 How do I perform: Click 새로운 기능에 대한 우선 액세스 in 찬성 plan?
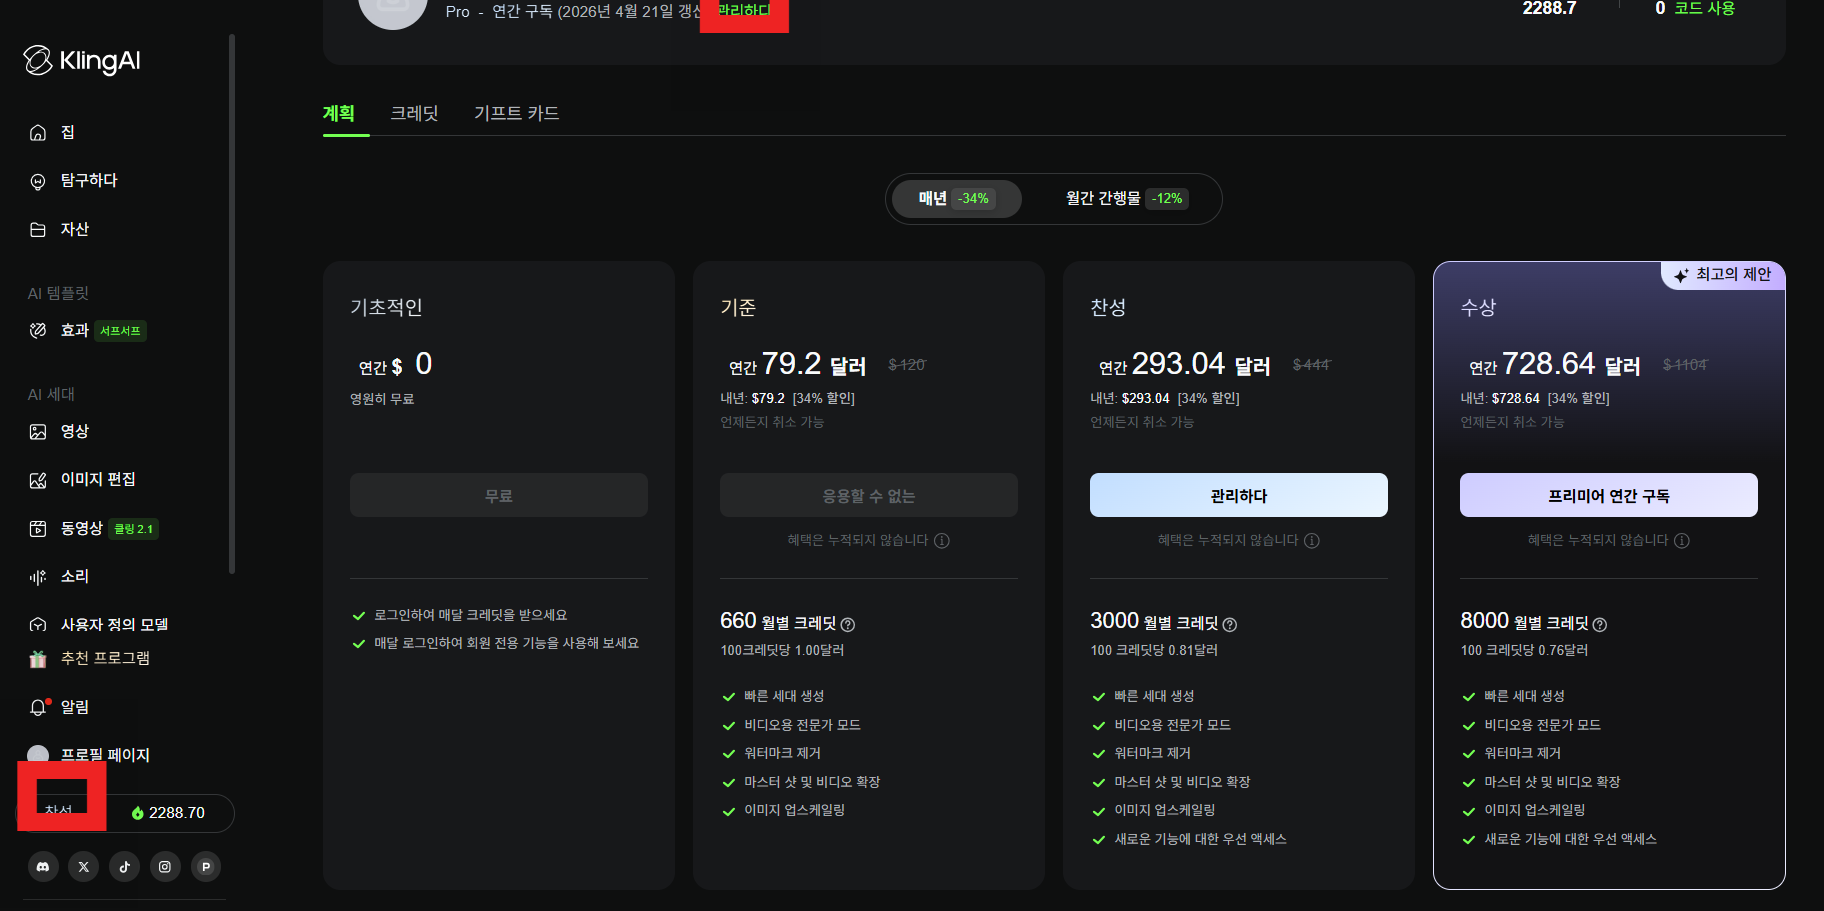1200,840
